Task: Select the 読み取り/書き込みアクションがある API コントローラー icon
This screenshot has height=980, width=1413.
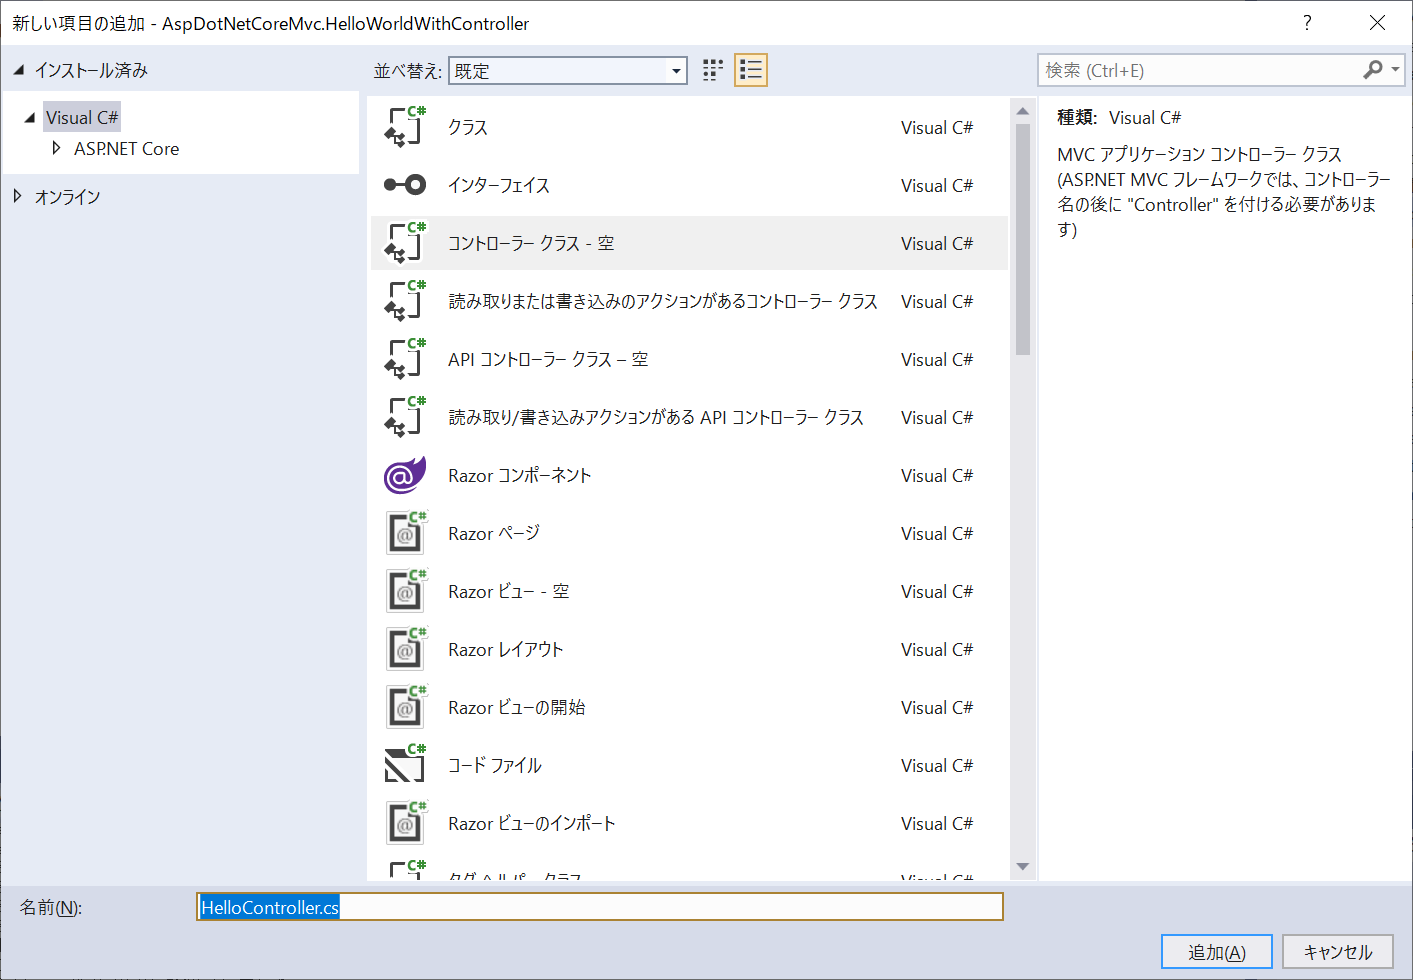Action: [405, 417]
